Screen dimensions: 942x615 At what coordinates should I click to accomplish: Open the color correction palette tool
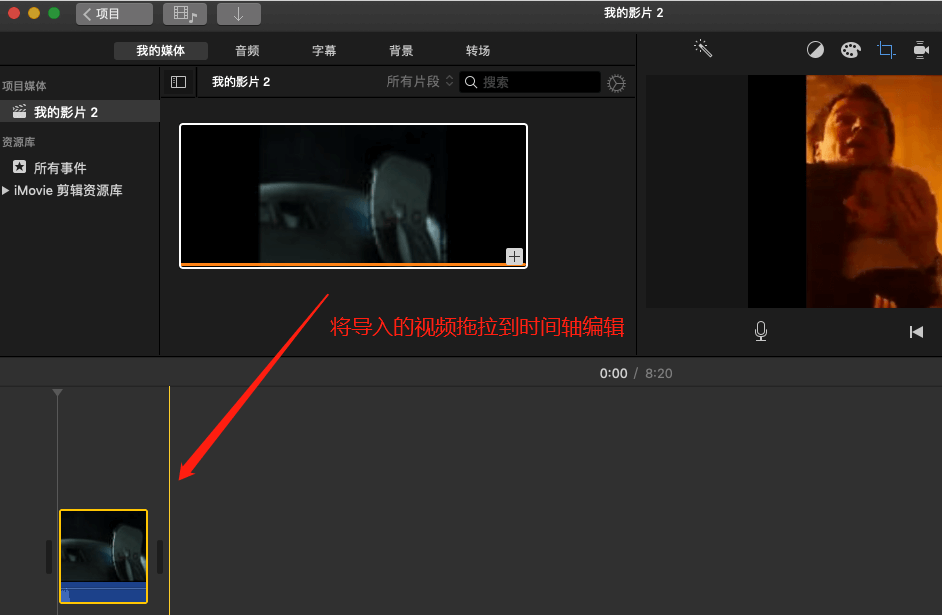click(x=851, y=50)
